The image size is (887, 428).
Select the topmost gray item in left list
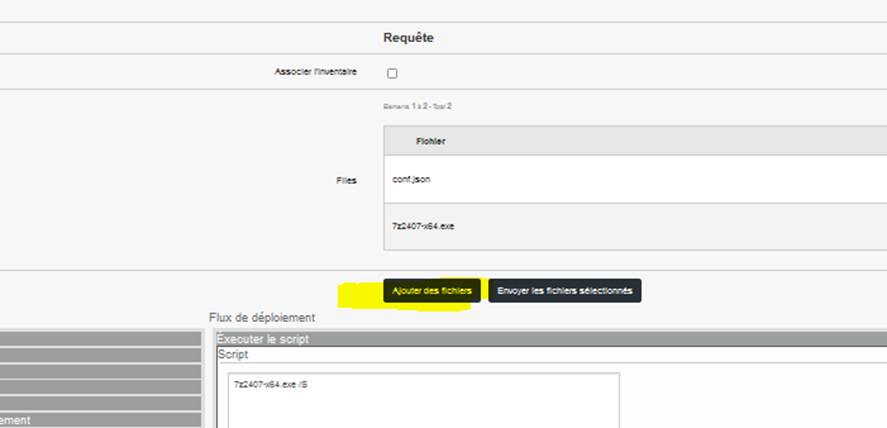(100, 339)
